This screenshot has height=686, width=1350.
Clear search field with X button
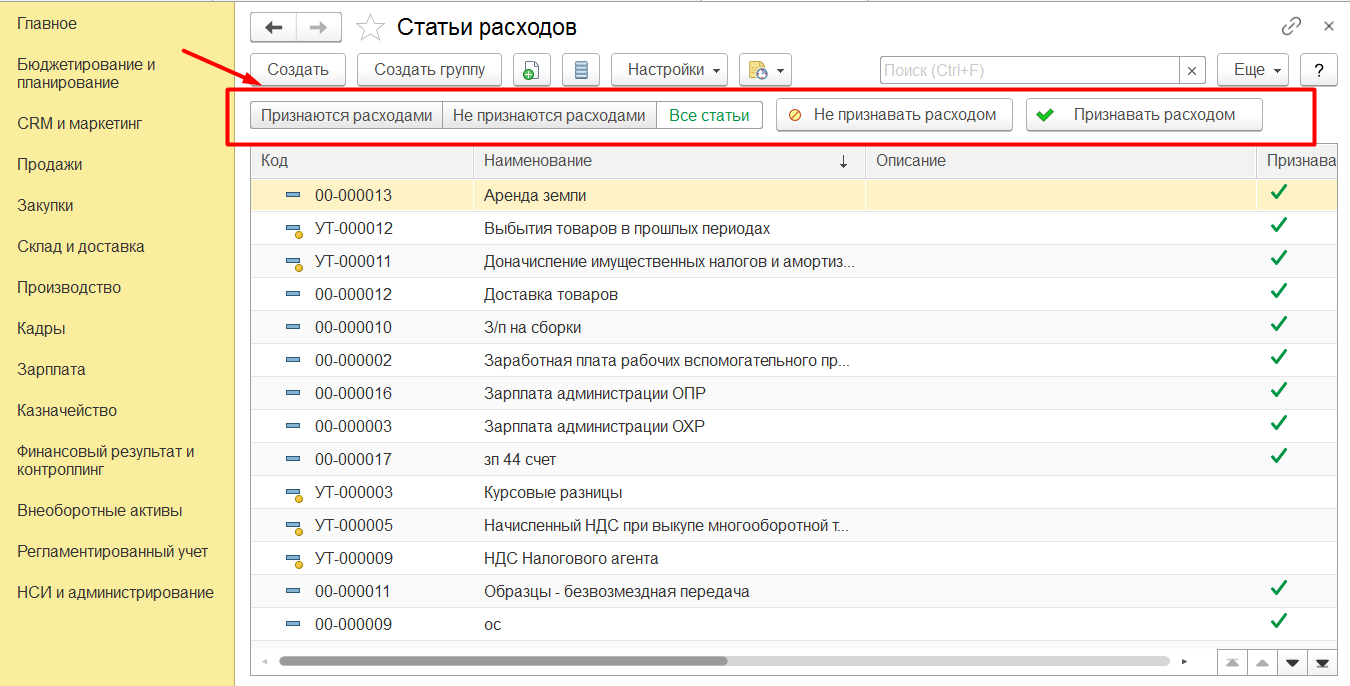[x=1192, y=70]
